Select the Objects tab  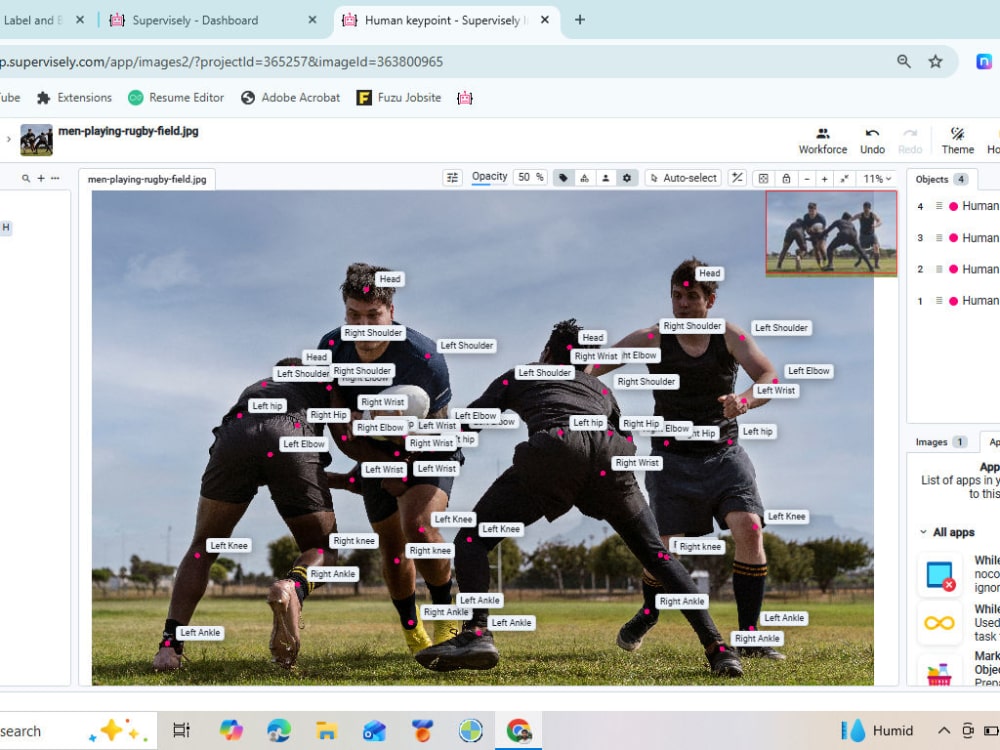[941, 179]
